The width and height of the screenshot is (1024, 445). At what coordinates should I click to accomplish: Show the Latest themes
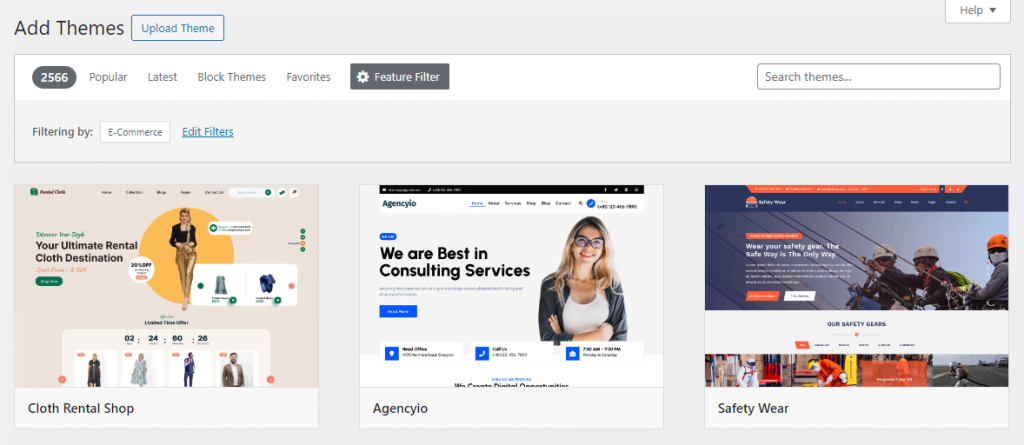[162, 77]
